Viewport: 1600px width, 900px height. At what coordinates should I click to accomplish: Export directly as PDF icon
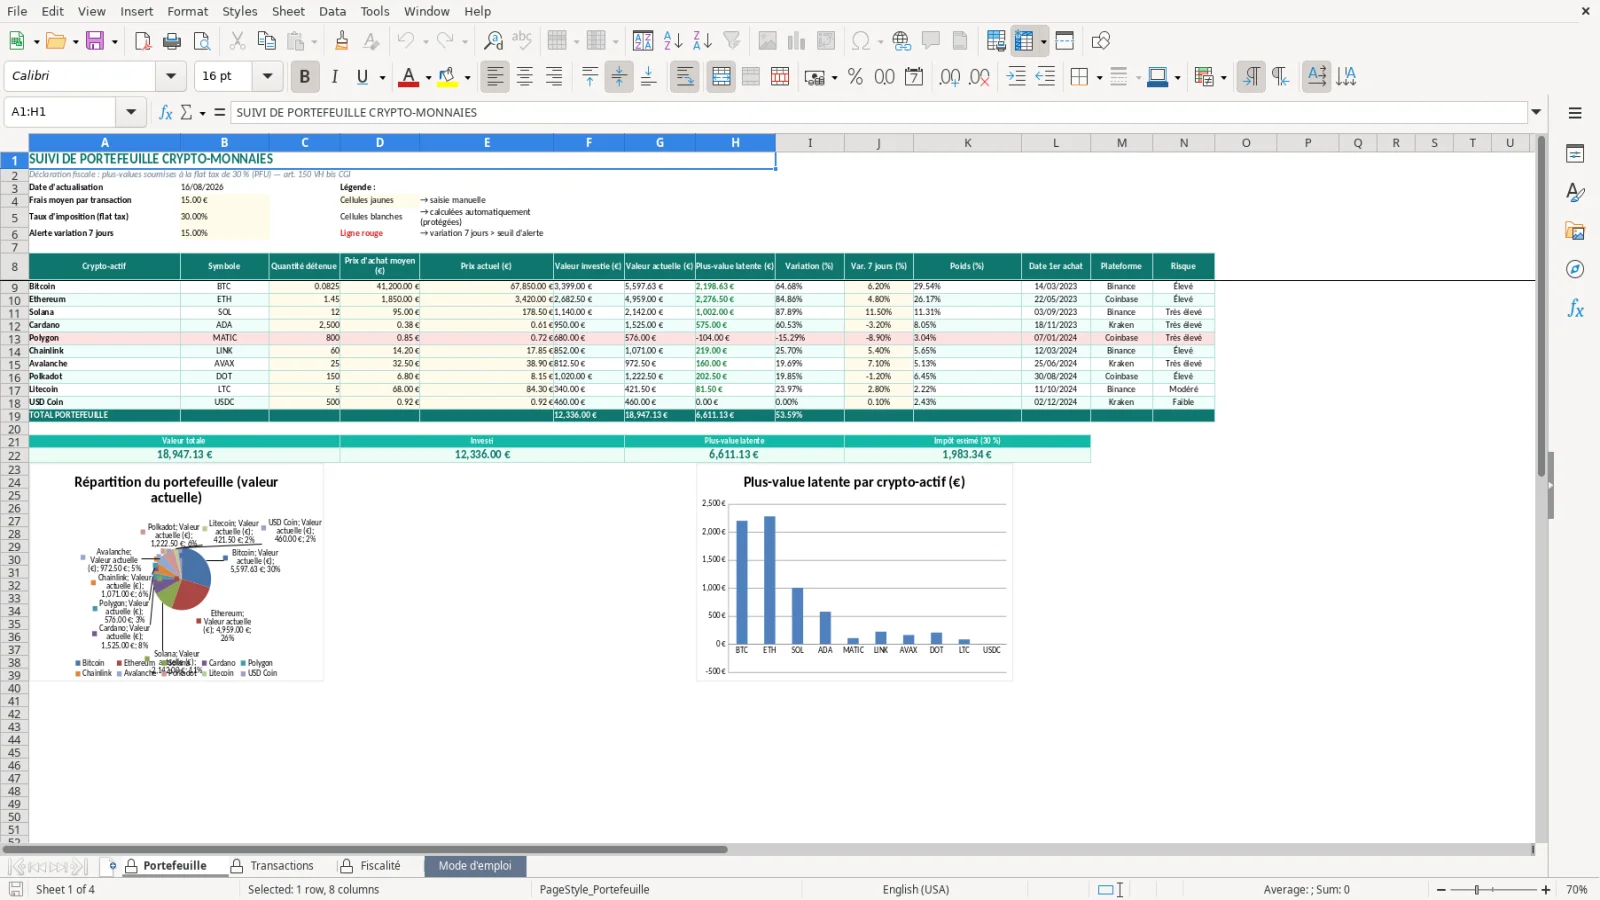click(142, 41)
